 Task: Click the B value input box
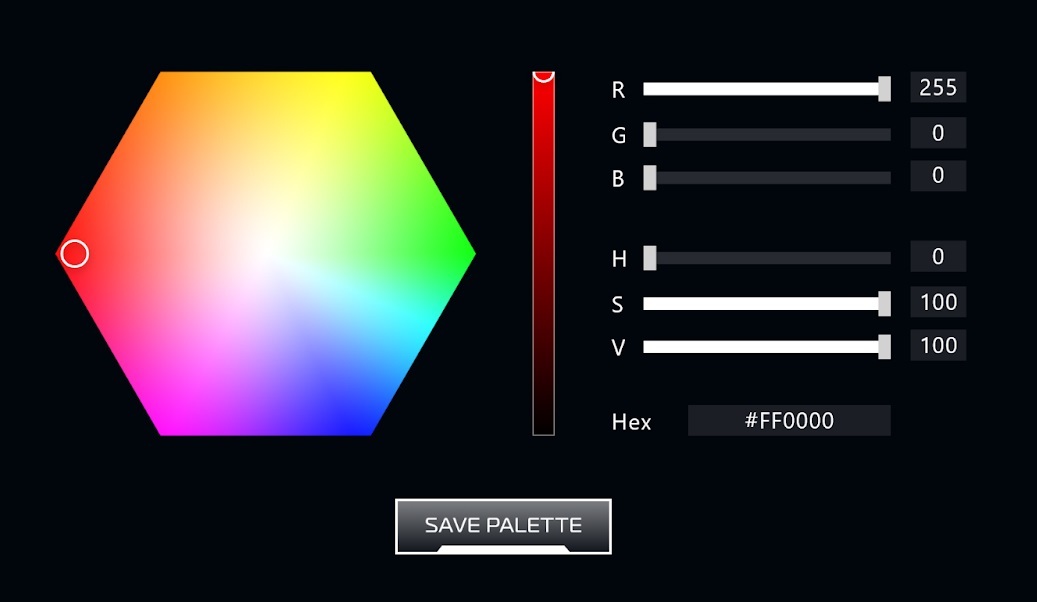pos(937,176)
